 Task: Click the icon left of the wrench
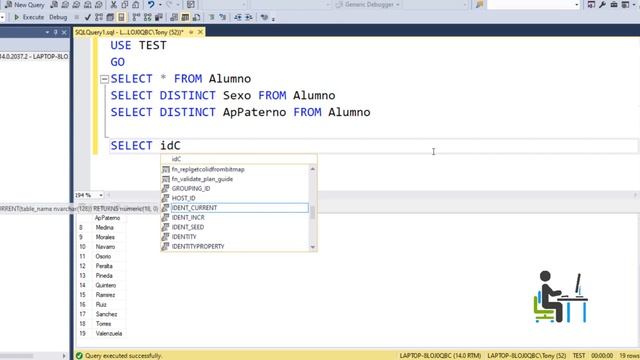tap(591, 4)
